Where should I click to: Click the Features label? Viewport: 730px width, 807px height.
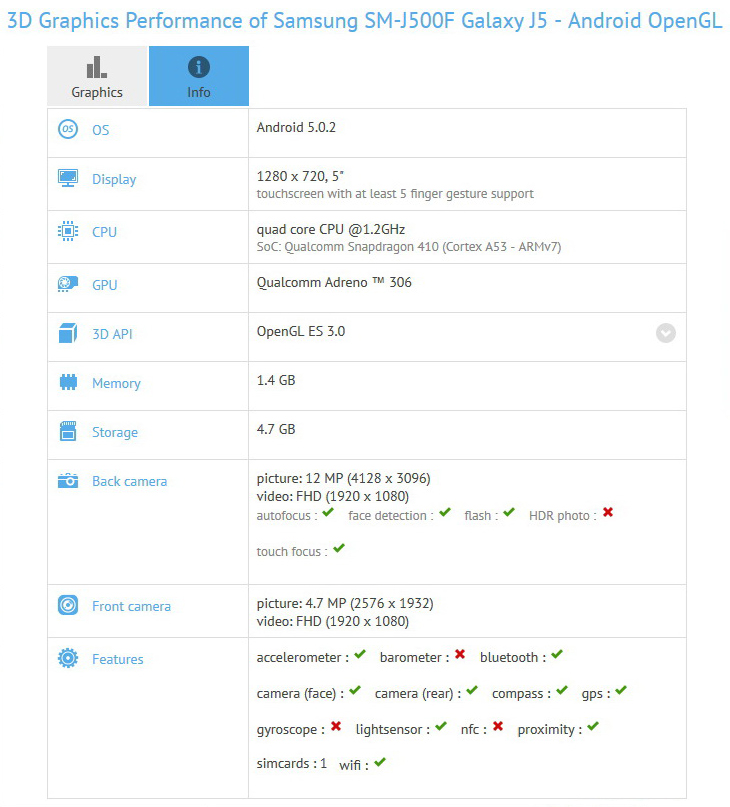coord(118,659)
